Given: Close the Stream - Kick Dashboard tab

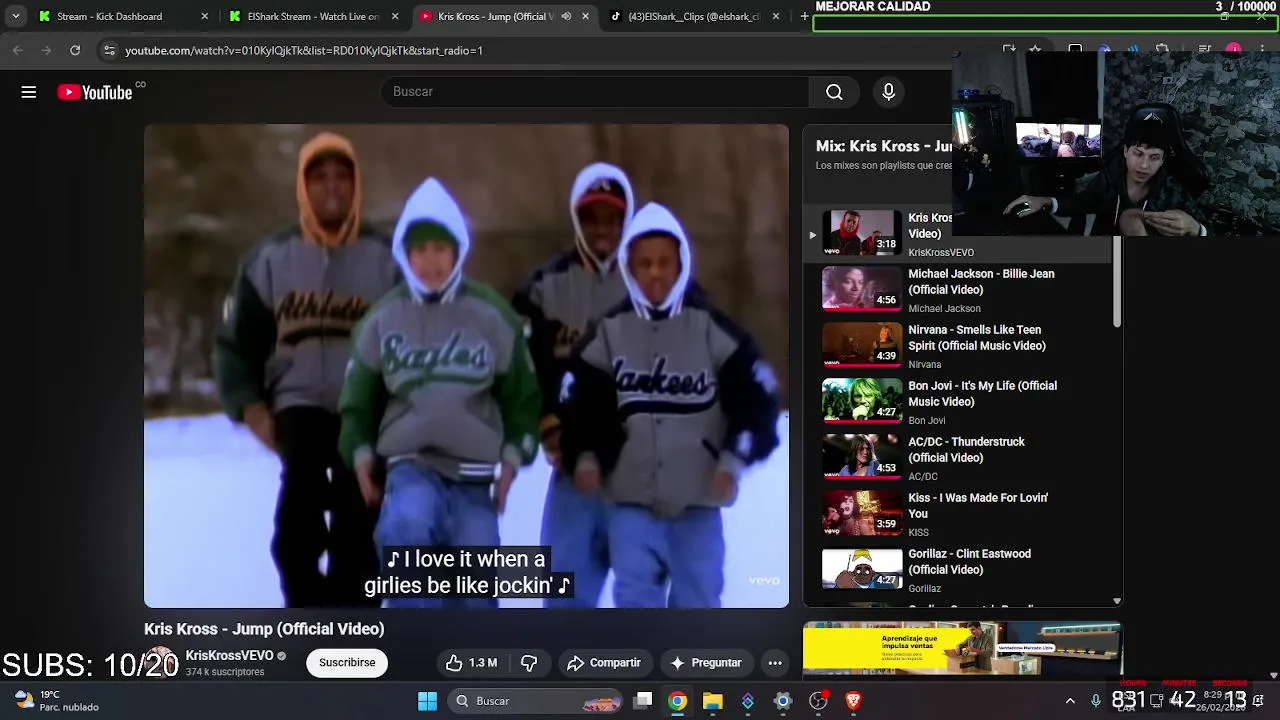Looking at the screenshot, I should pos(205,16).
